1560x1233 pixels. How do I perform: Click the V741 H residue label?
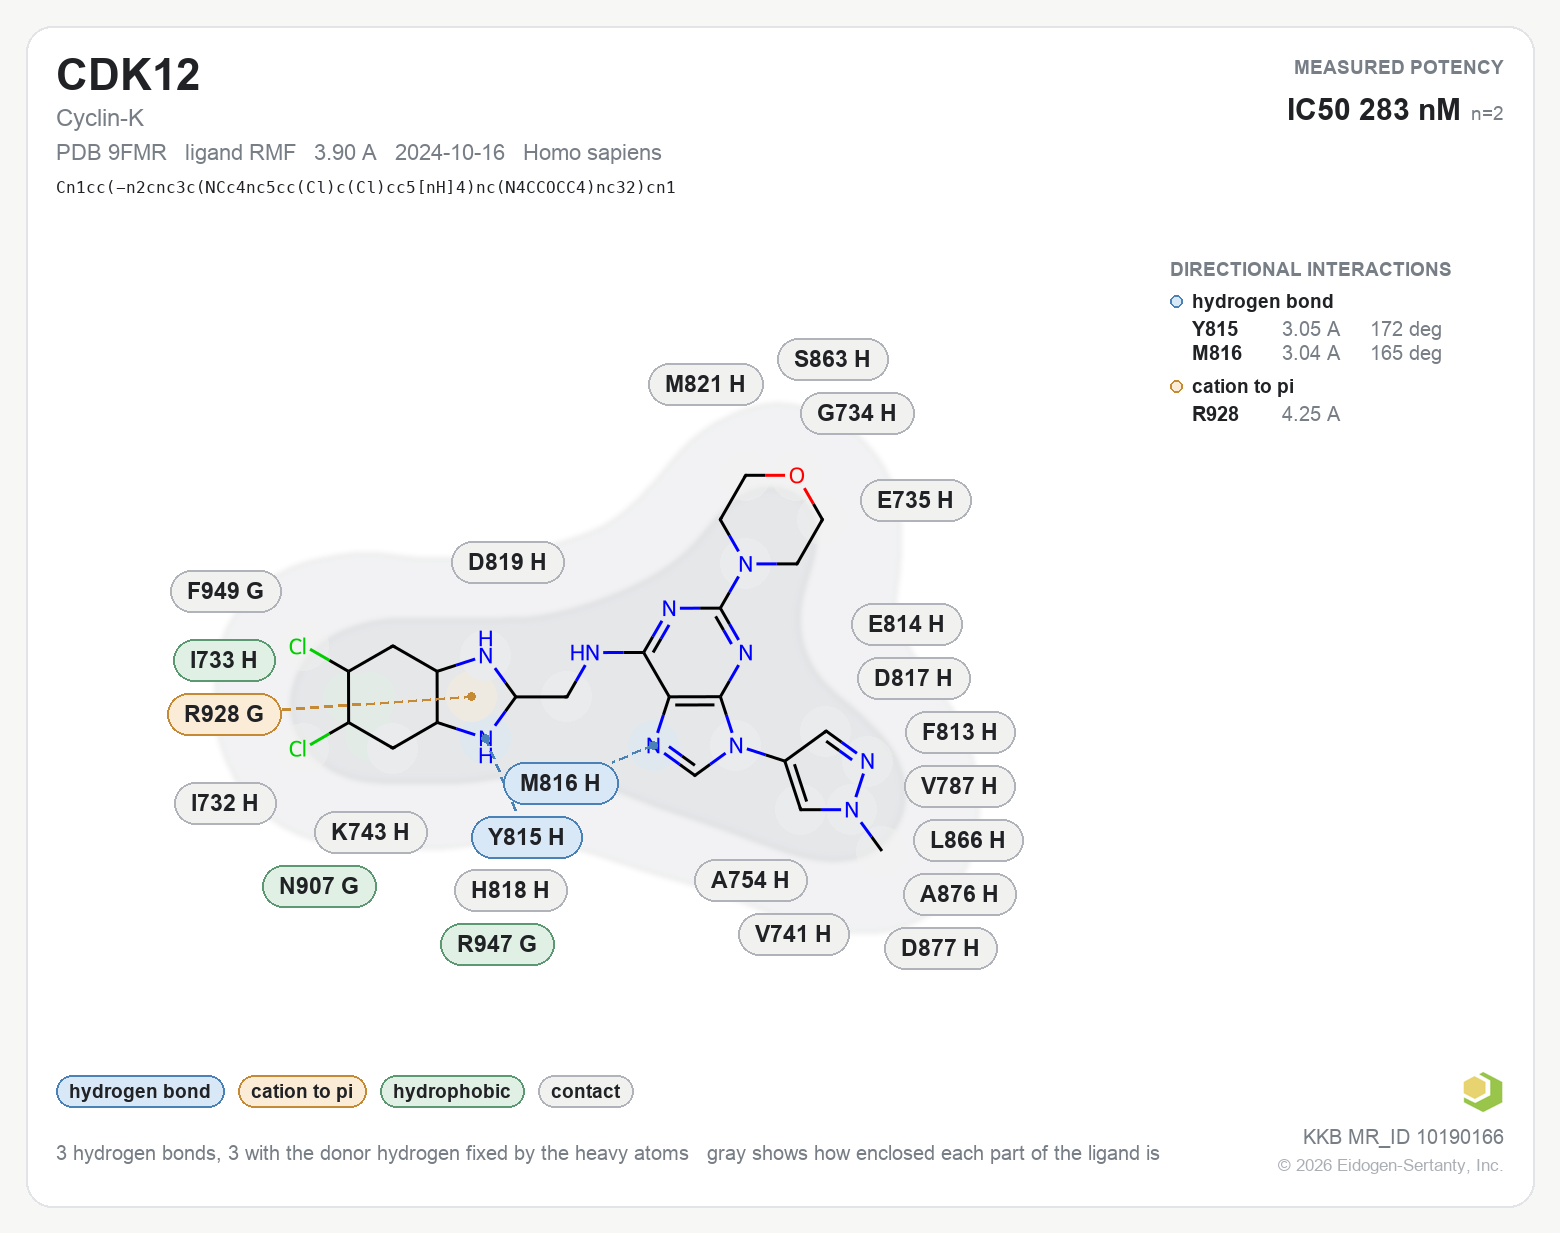tap(793, 934)
